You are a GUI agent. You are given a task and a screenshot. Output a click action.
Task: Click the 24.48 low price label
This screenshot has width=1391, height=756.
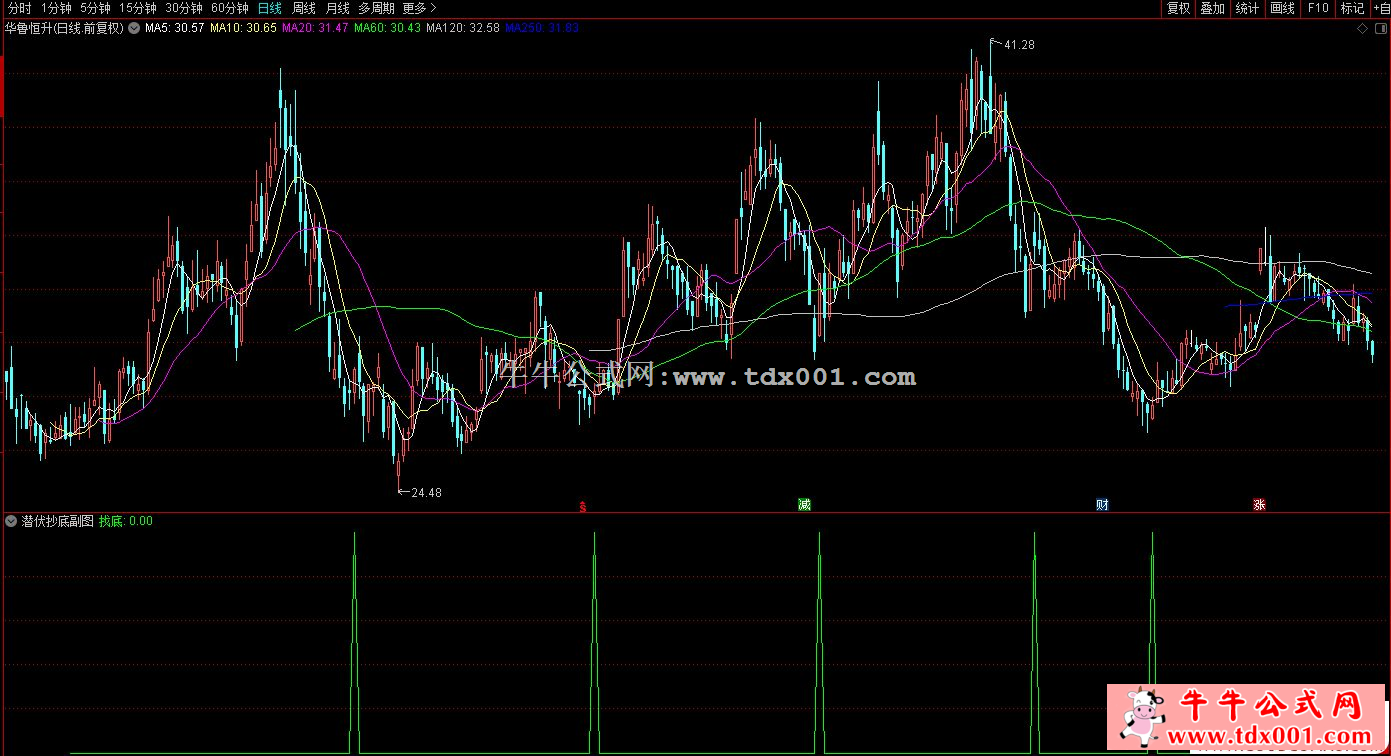click(x=426, y=492)
